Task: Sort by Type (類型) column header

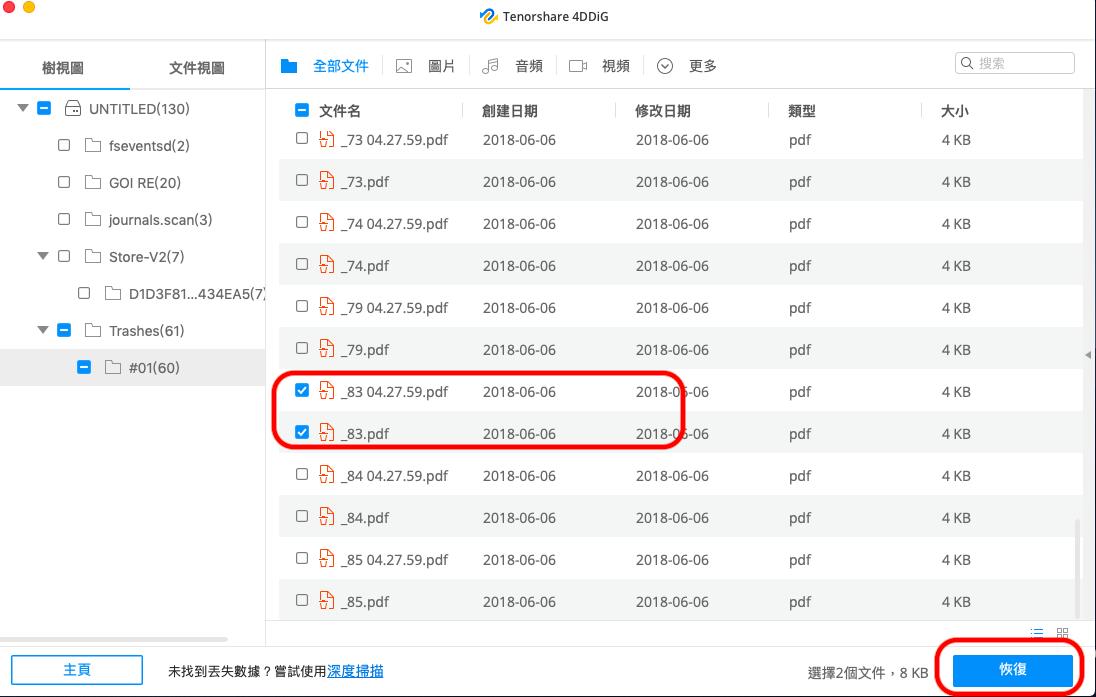Action: tap(802, 111)
